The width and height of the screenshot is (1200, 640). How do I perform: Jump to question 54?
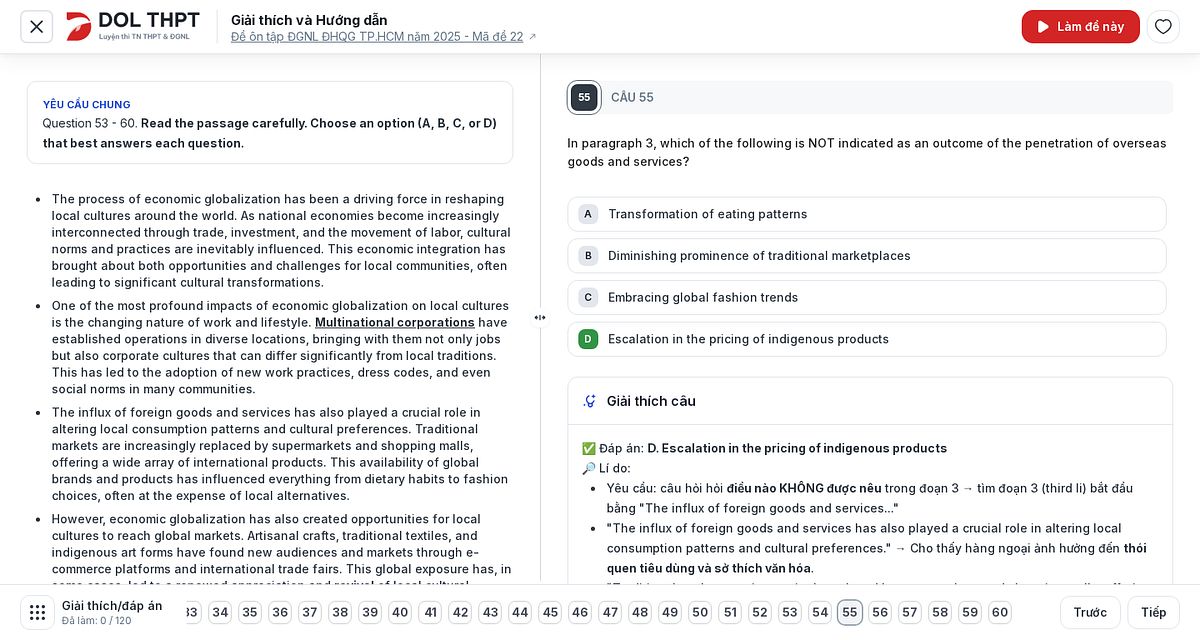(820, 612)
